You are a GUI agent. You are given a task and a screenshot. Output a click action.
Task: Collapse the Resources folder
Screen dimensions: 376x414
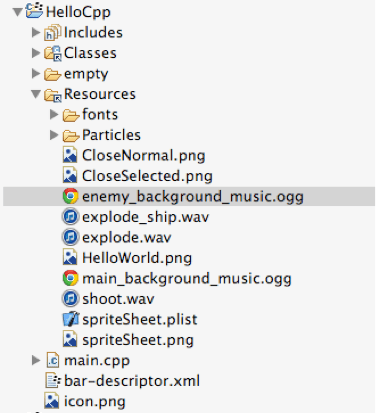[36, 94]
